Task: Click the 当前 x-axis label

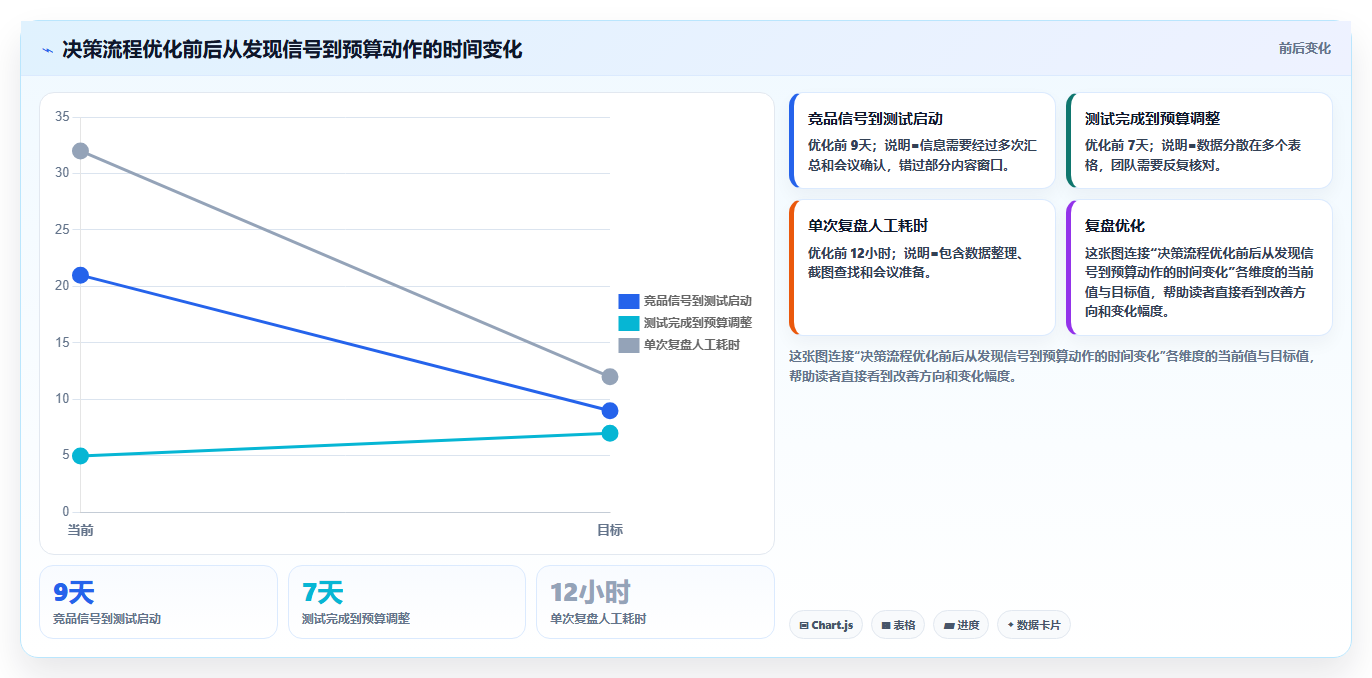Action: tap(81, 530)
